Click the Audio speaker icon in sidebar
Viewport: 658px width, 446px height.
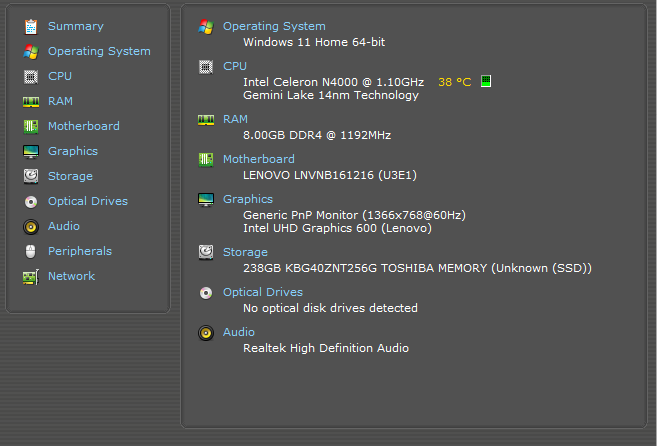[x=31, y=227]
